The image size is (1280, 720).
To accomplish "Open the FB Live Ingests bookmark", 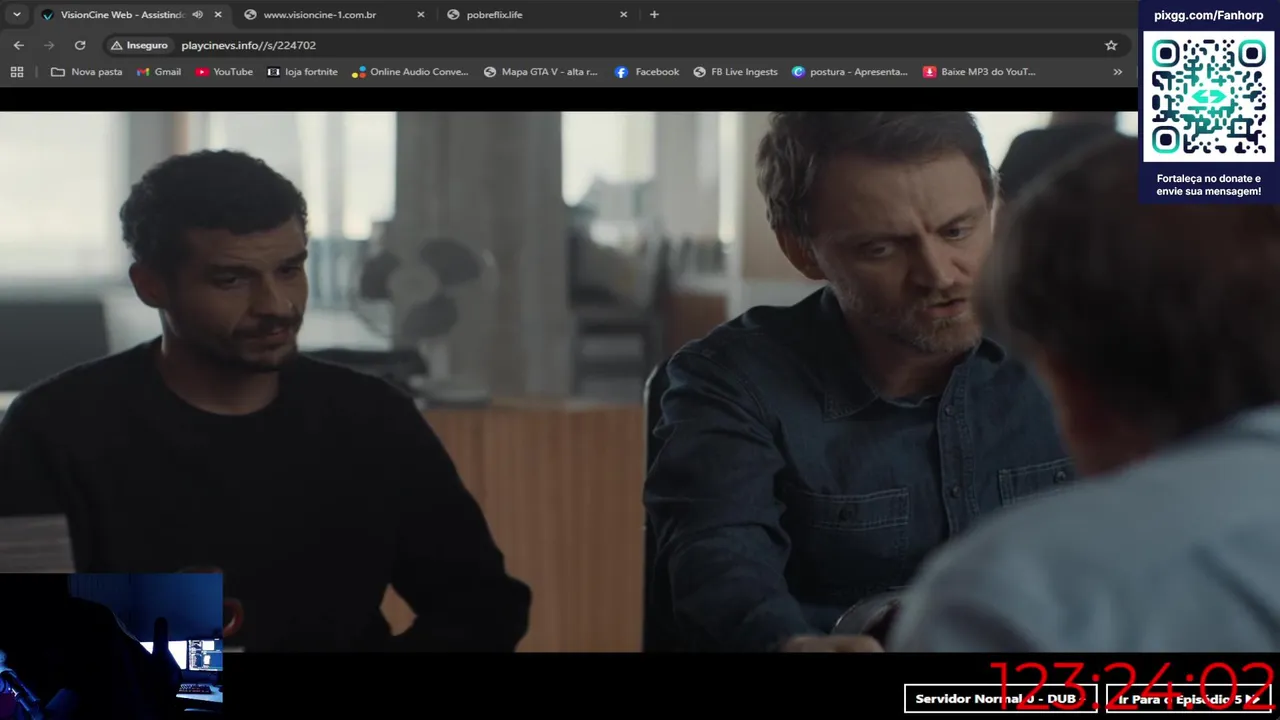I will (x=735, y=72).
